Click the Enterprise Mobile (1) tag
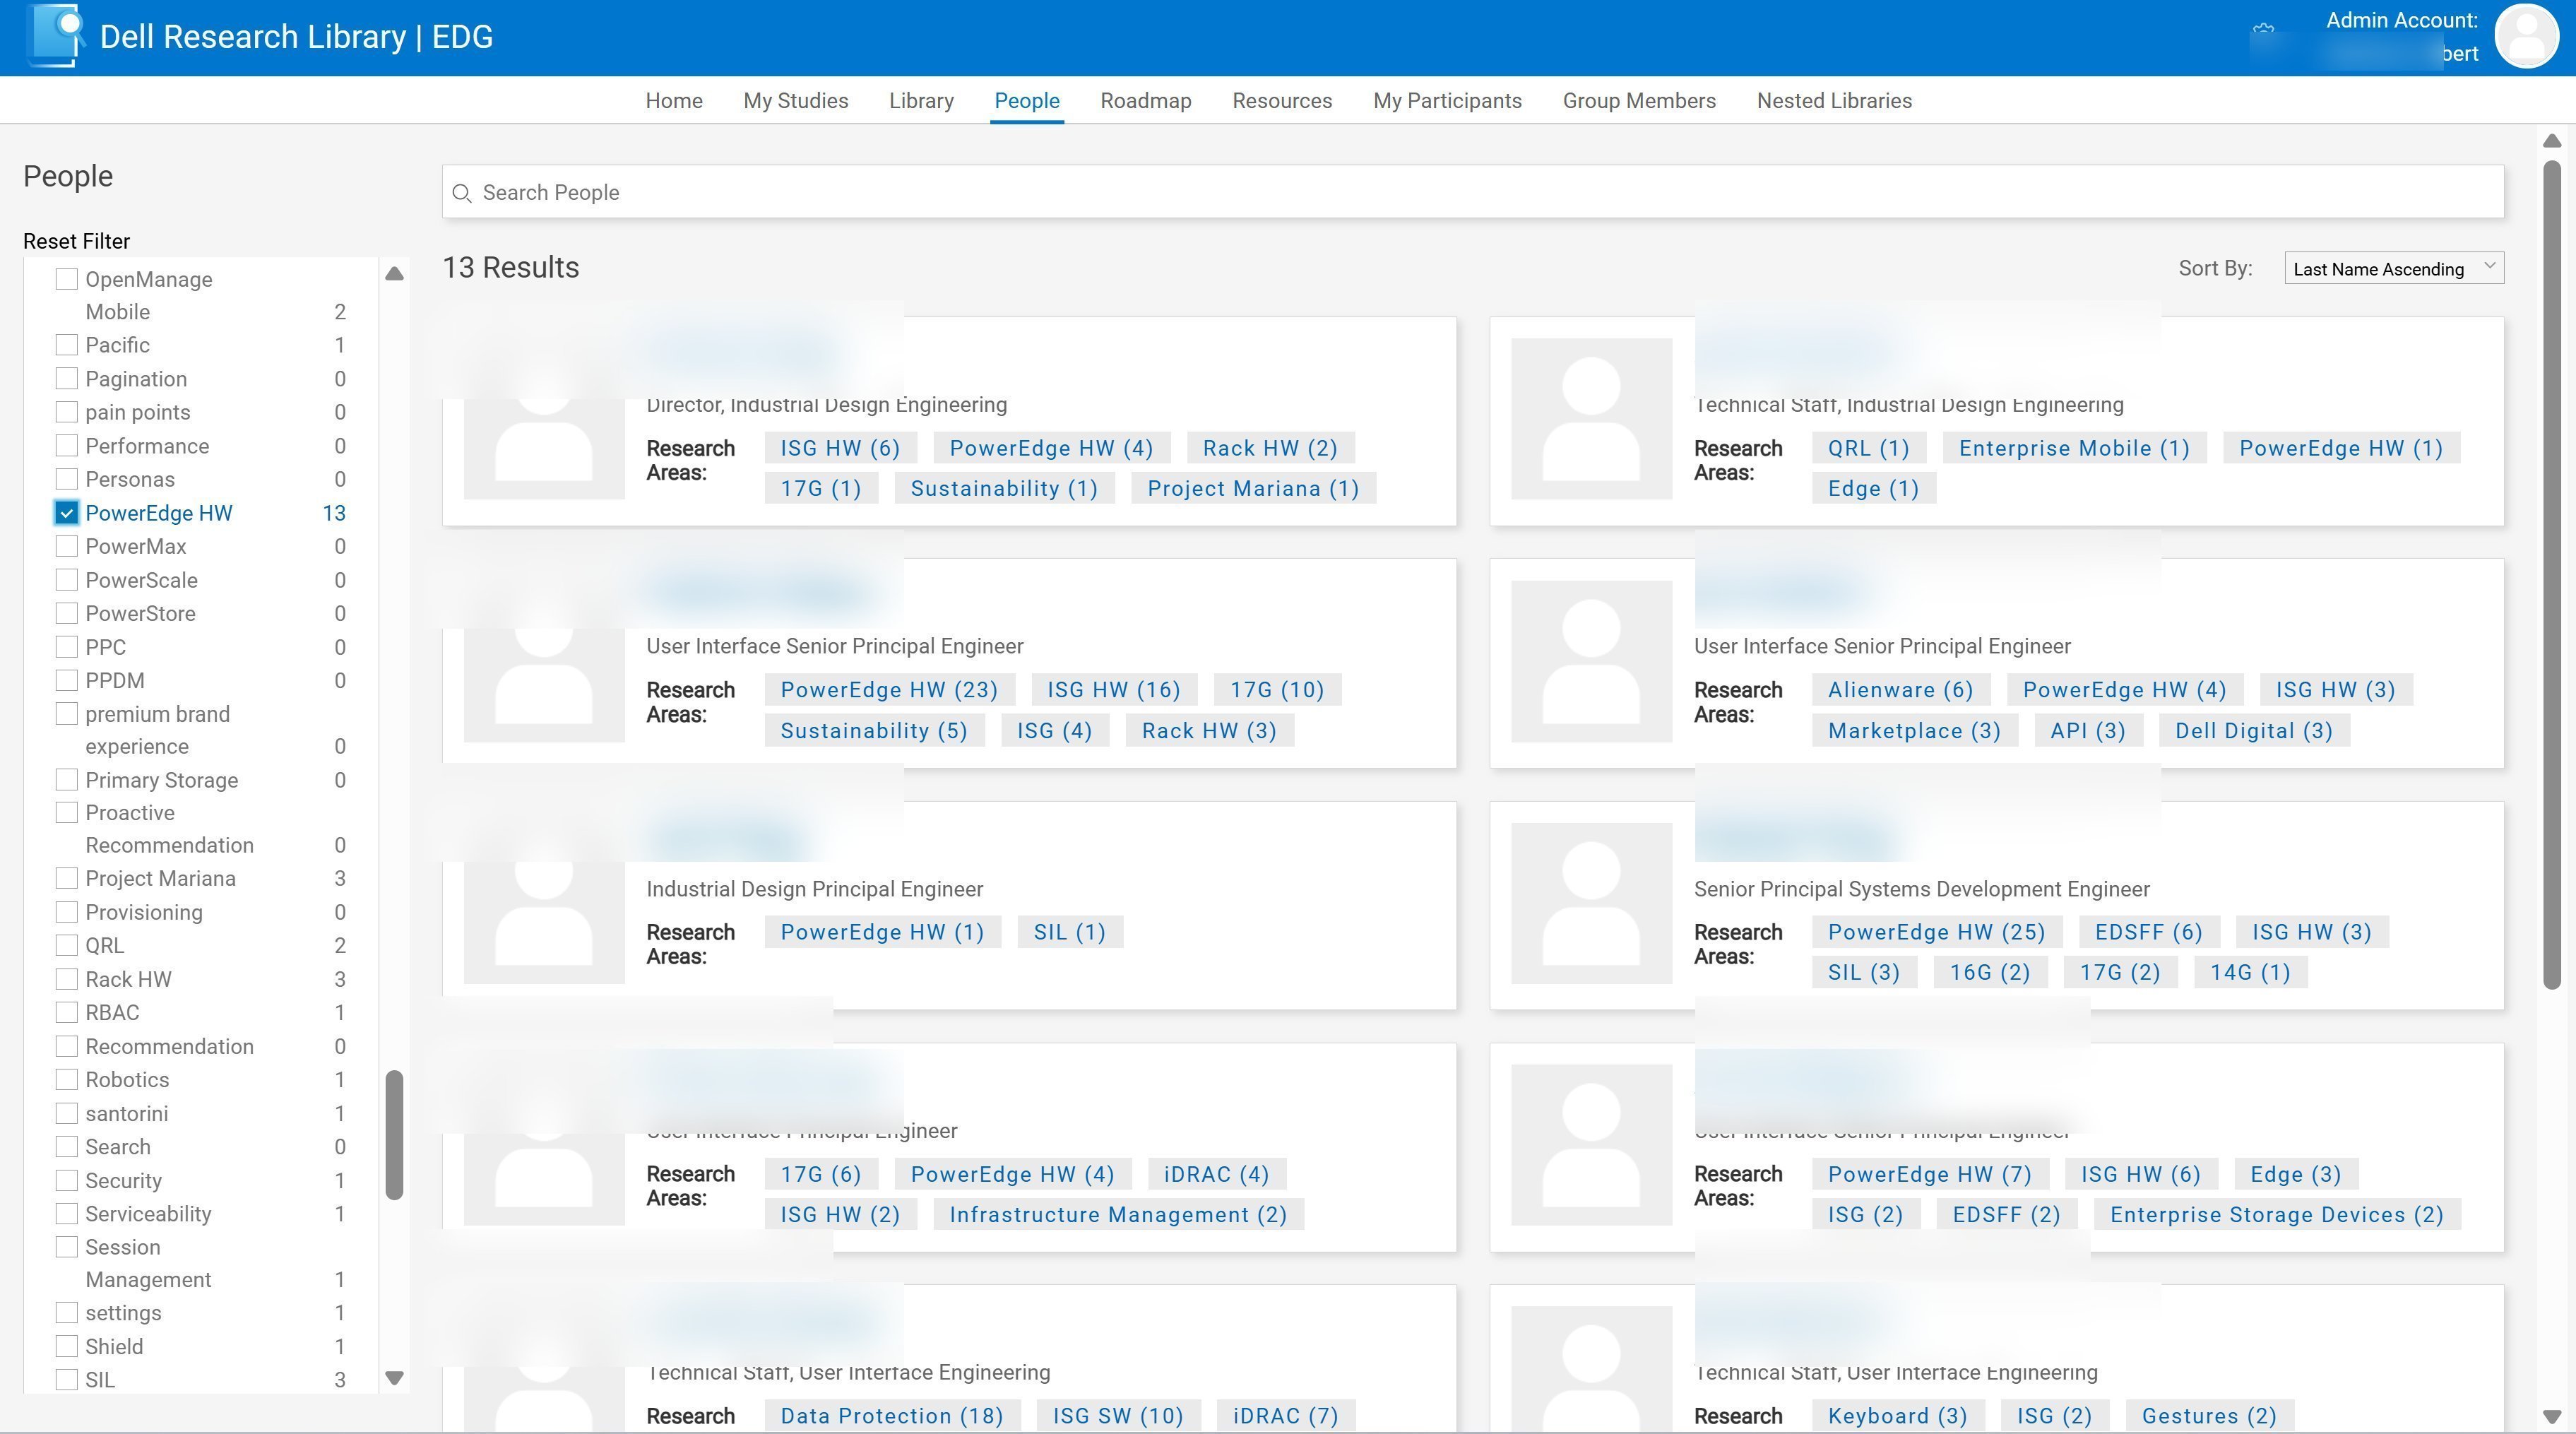This screenshot has height=1434, width=2576. [2074, 448]
